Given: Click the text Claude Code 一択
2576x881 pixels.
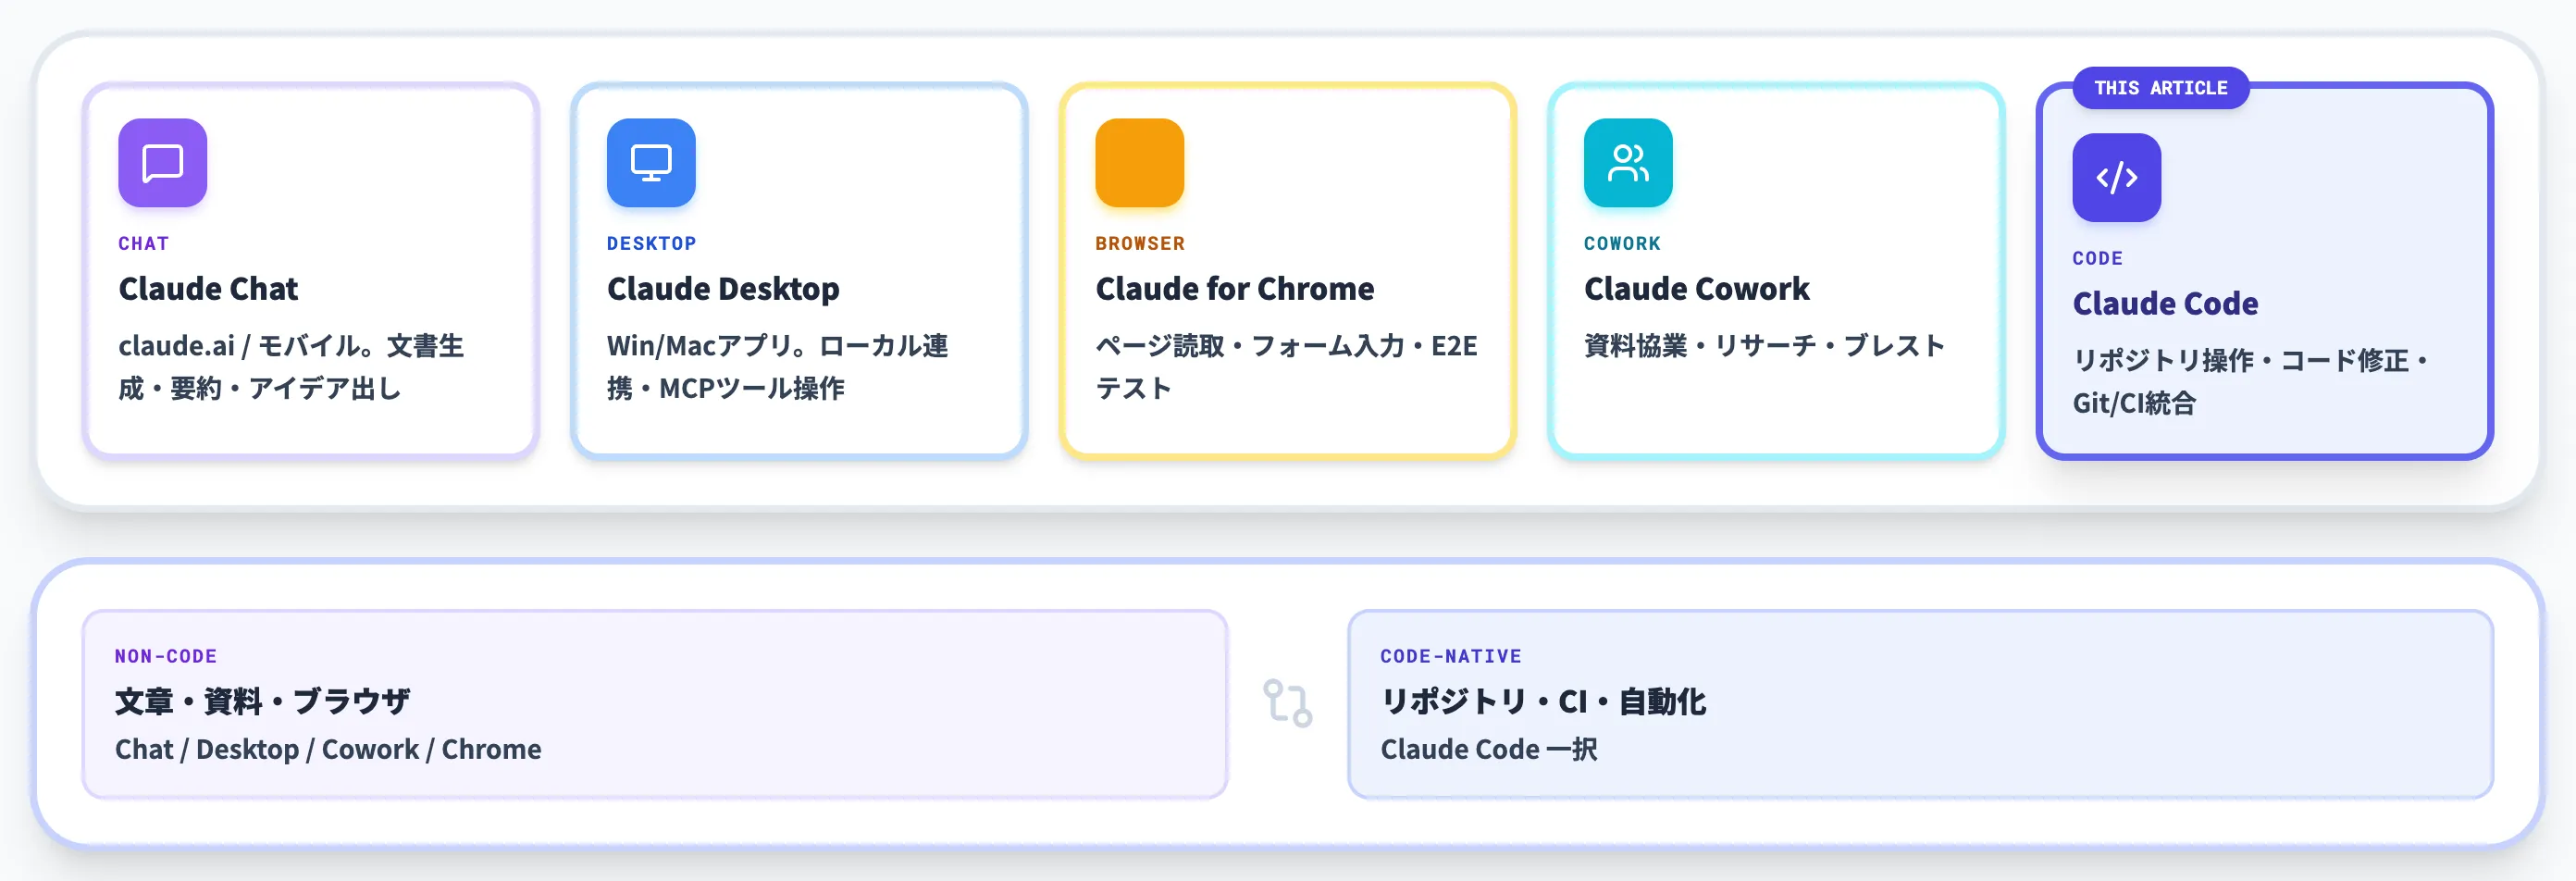Looking at the screenshot, I should click(x=1489, y=749).
